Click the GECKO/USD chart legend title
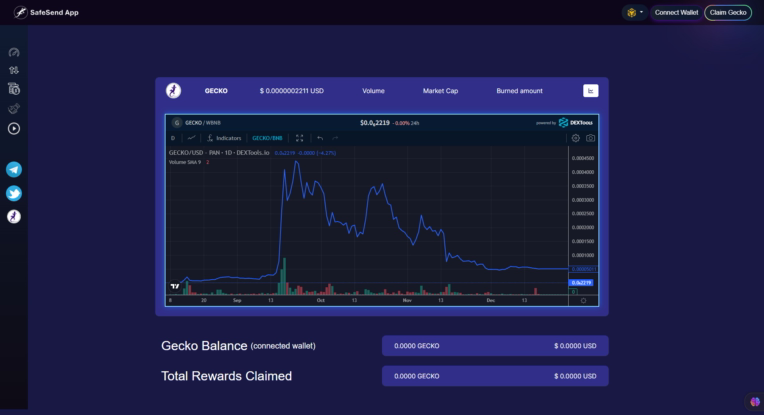 219,153
